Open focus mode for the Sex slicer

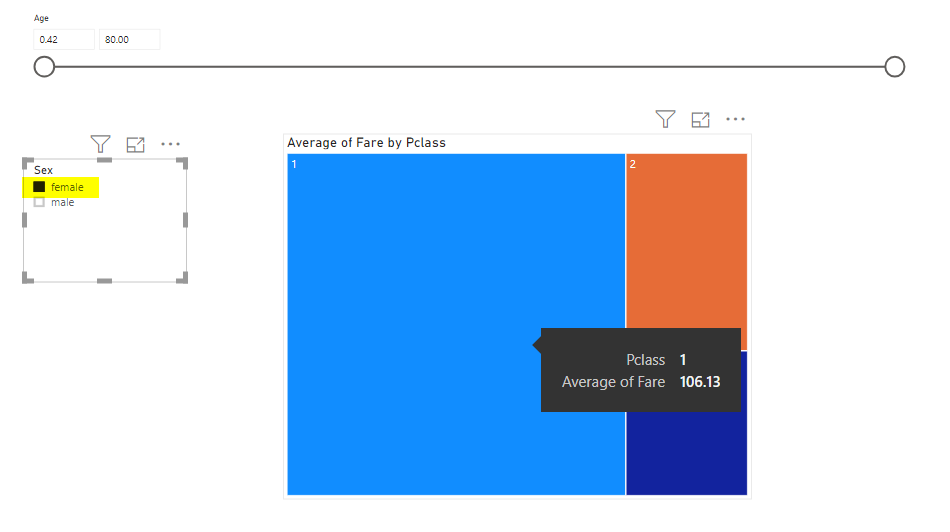135,144
